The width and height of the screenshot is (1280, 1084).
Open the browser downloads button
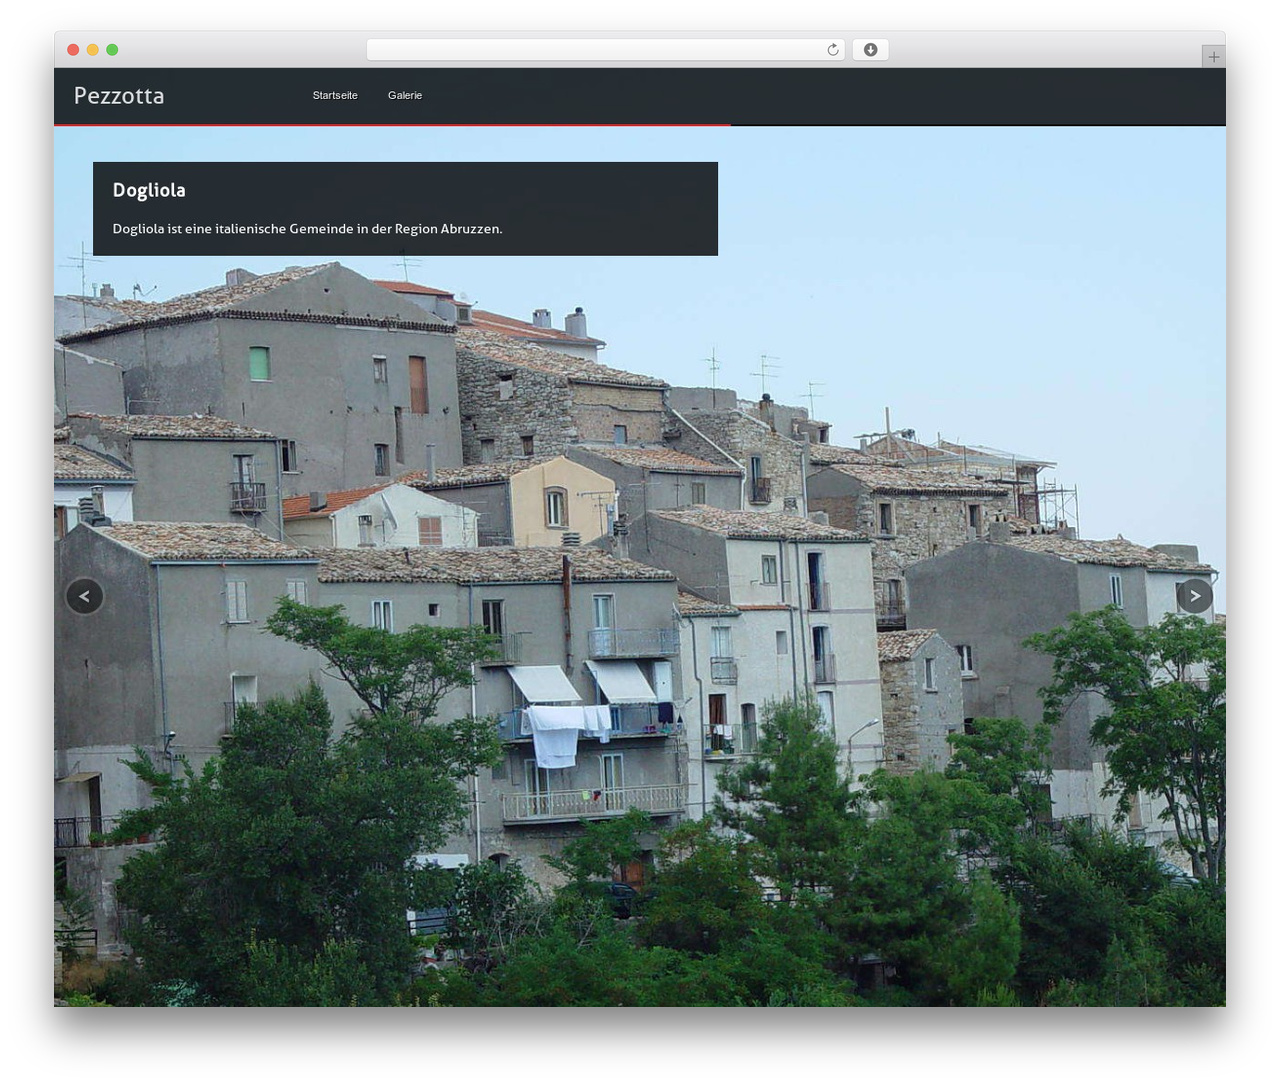coord(870,50)
